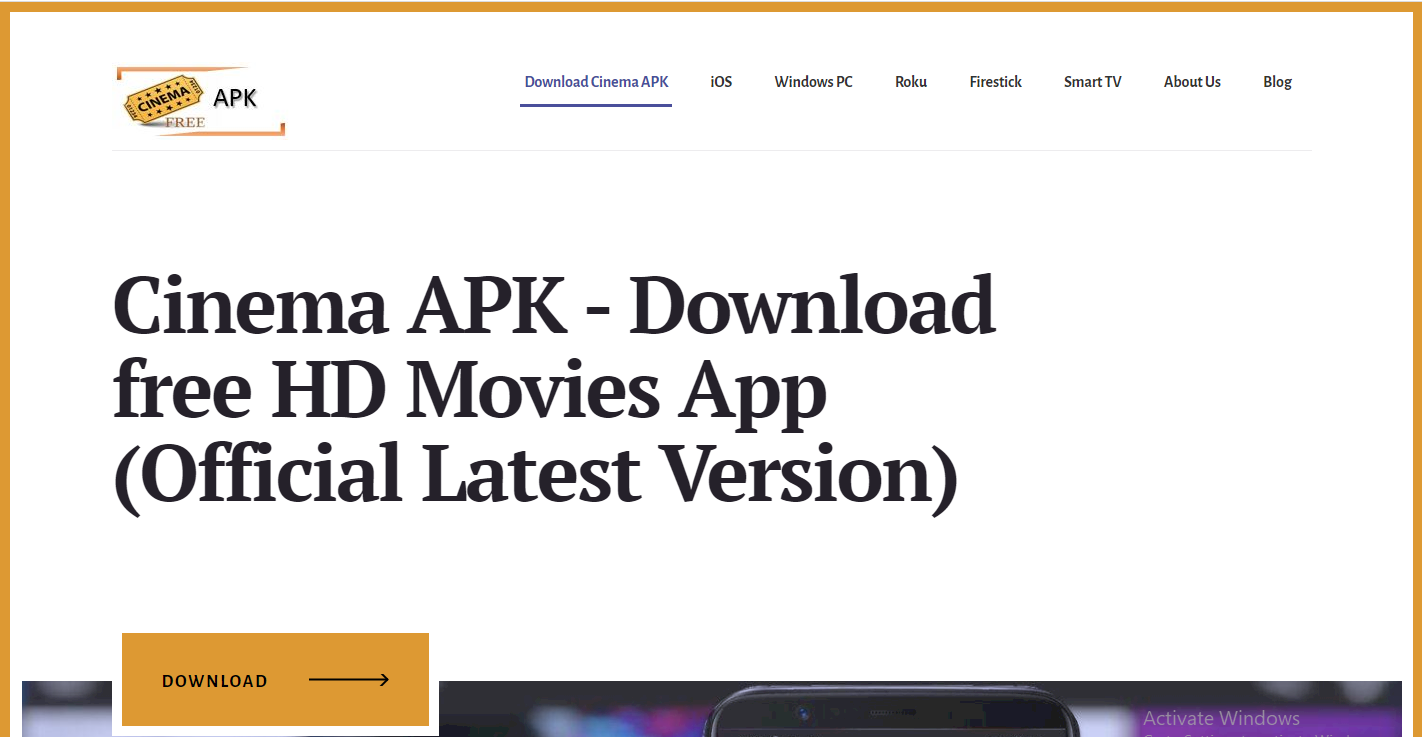Select Roku in the navigation bar
The width and height of the screenshot is (1422, 737).
911,82
